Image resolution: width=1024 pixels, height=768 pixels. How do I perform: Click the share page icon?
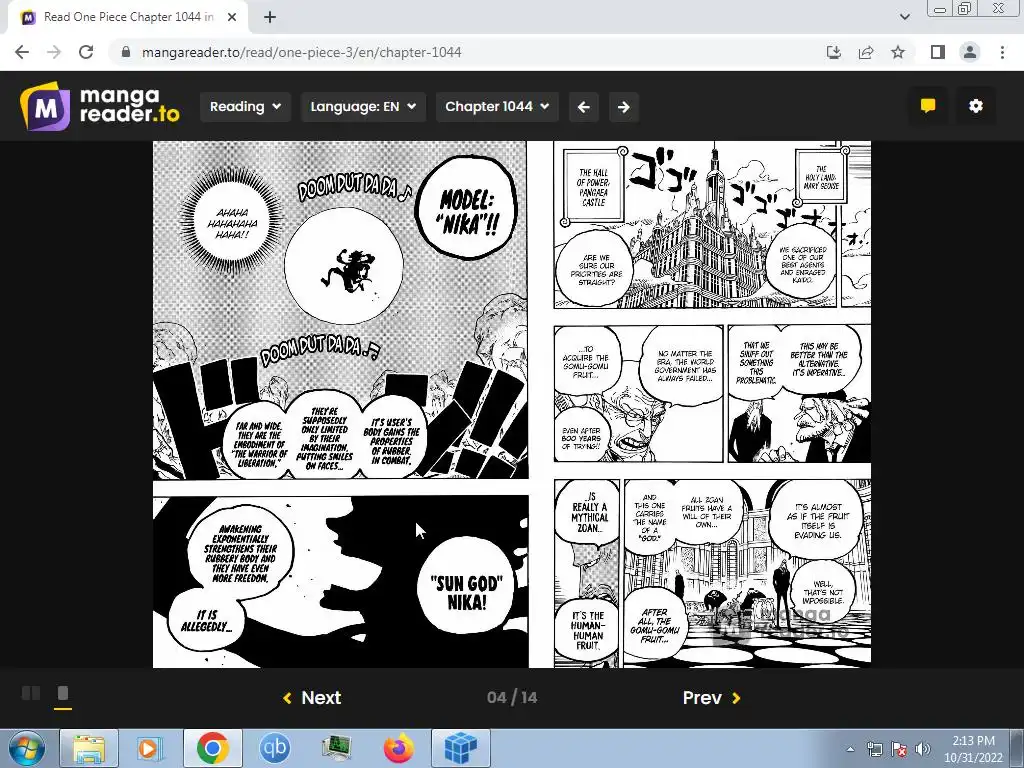click(x=866, y=52)
